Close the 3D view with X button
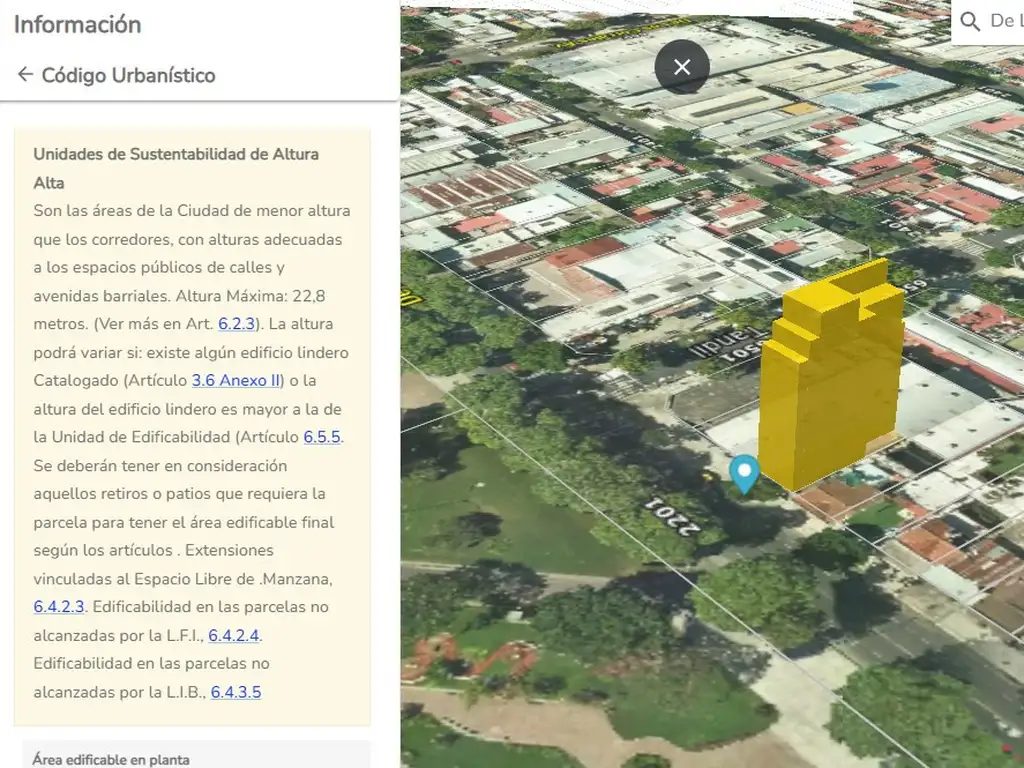 pos(682,67)
